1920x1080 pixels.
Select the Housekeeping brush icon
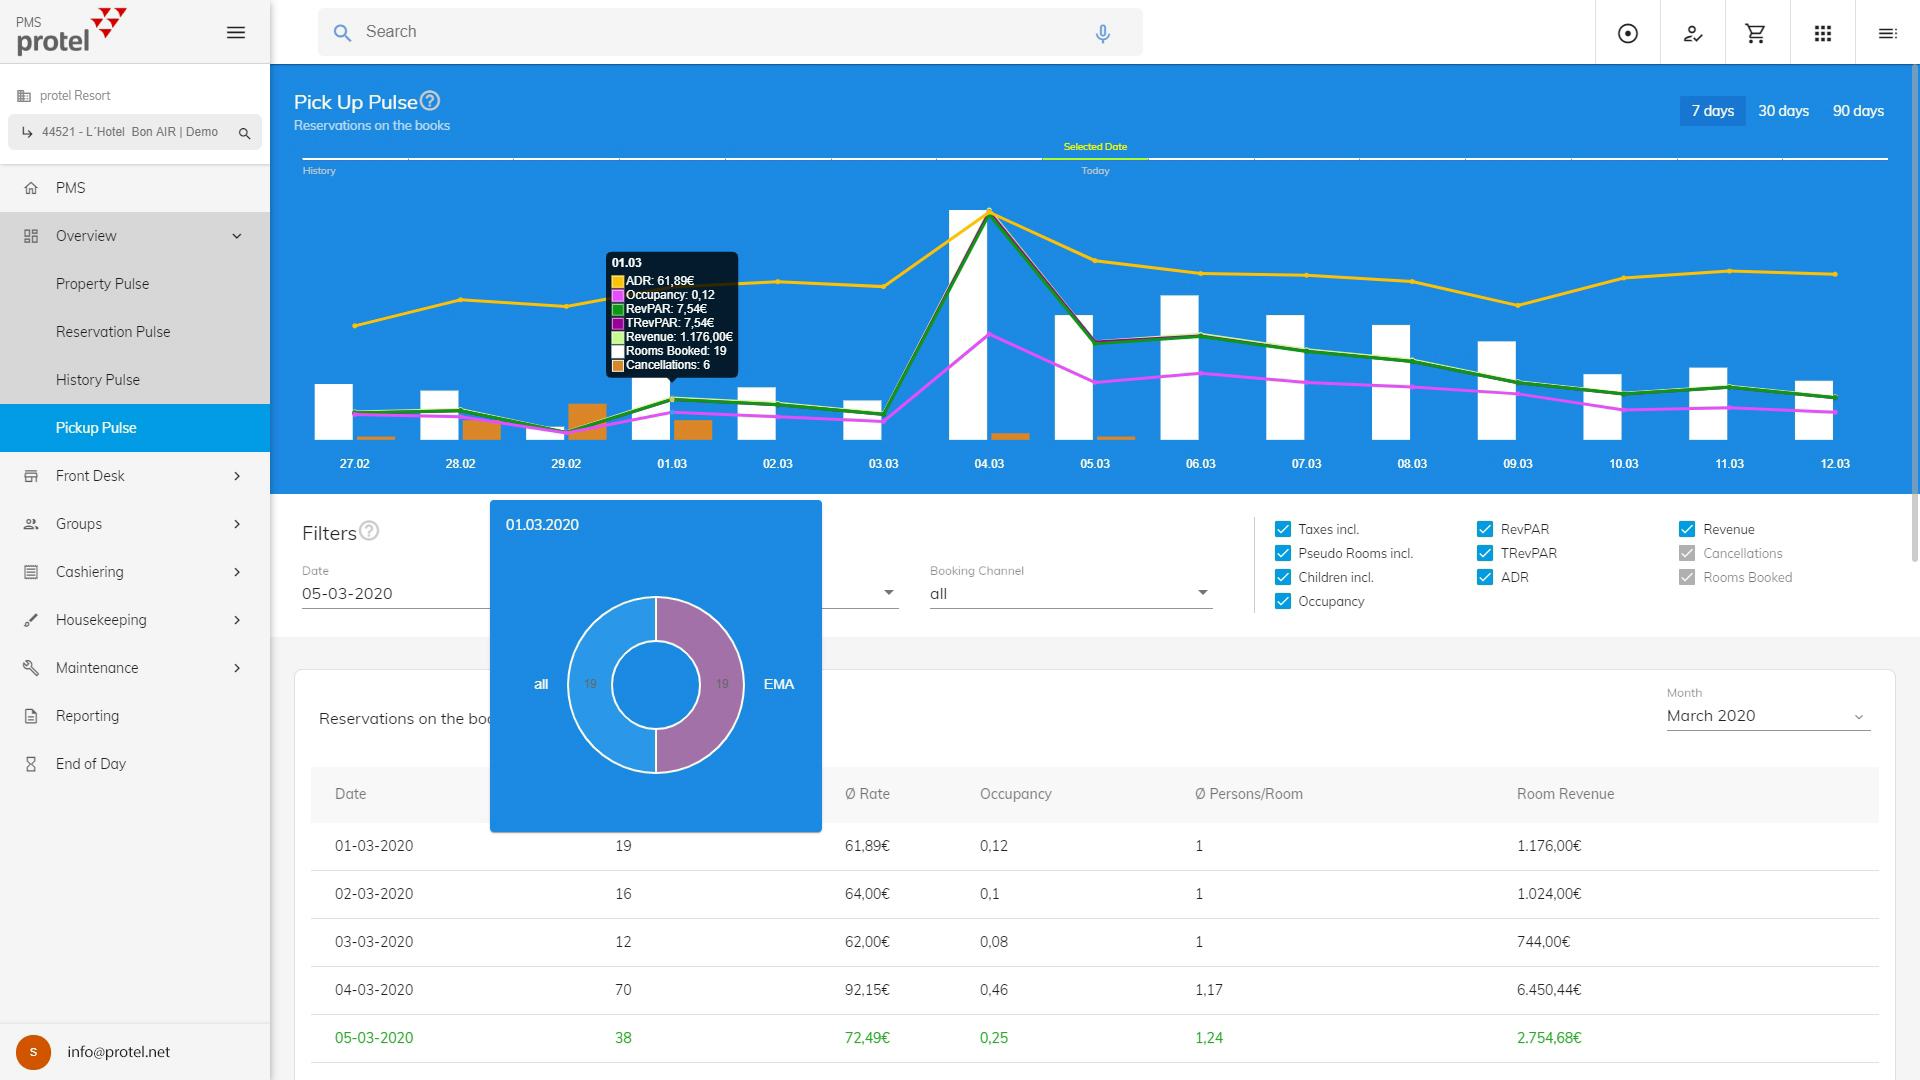click(x=30, y=619)
